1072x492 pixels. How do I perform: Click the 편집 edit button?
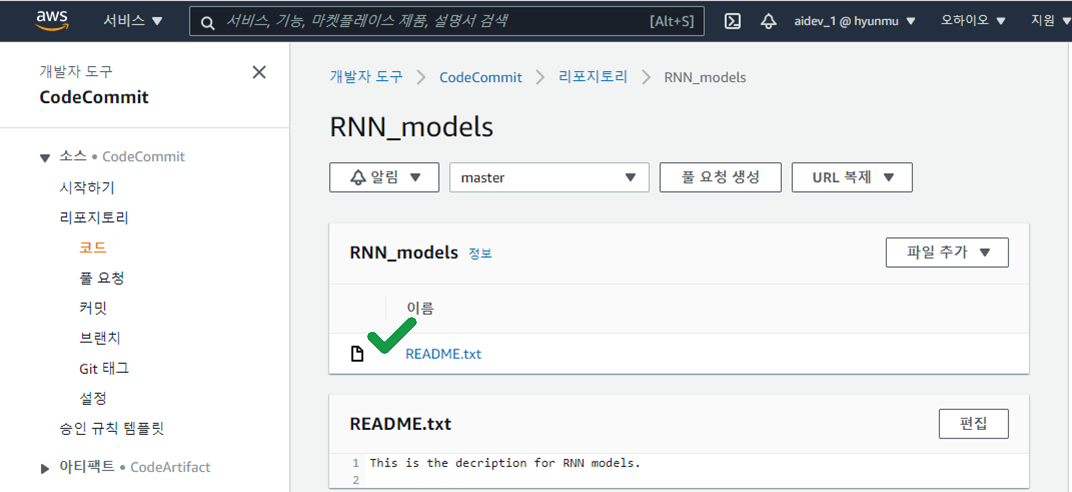(x=974, y=424)
